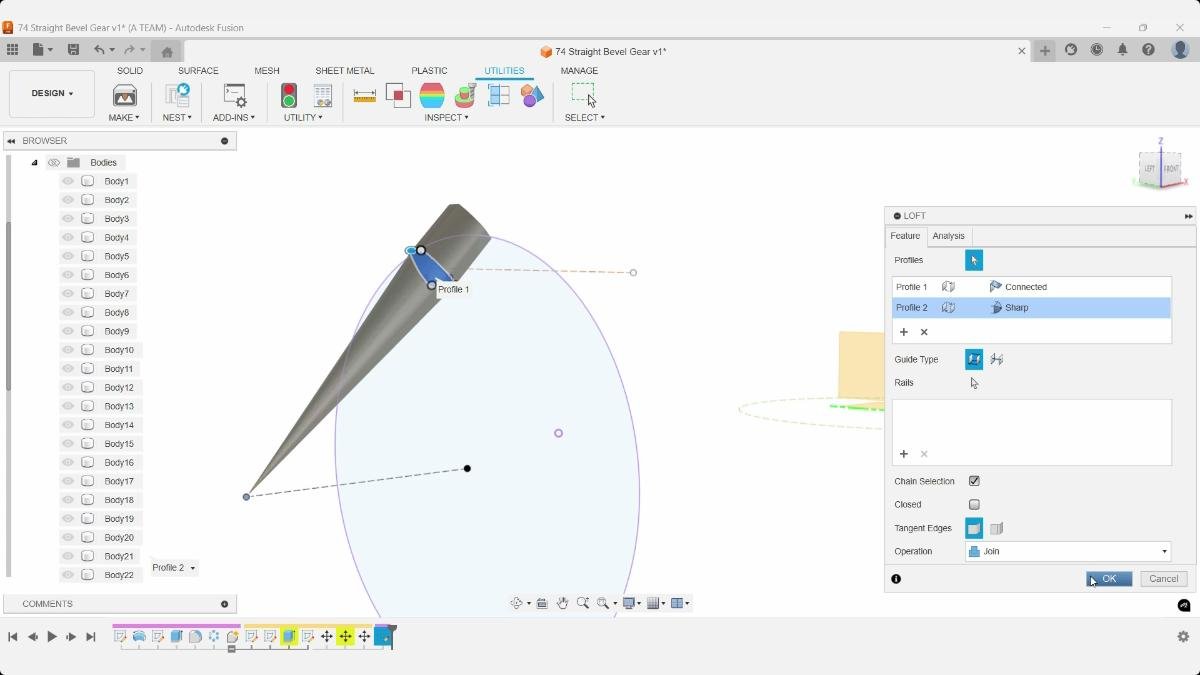
Task: Hide Body10 with eye icon
Action: [x=68, y=350]
